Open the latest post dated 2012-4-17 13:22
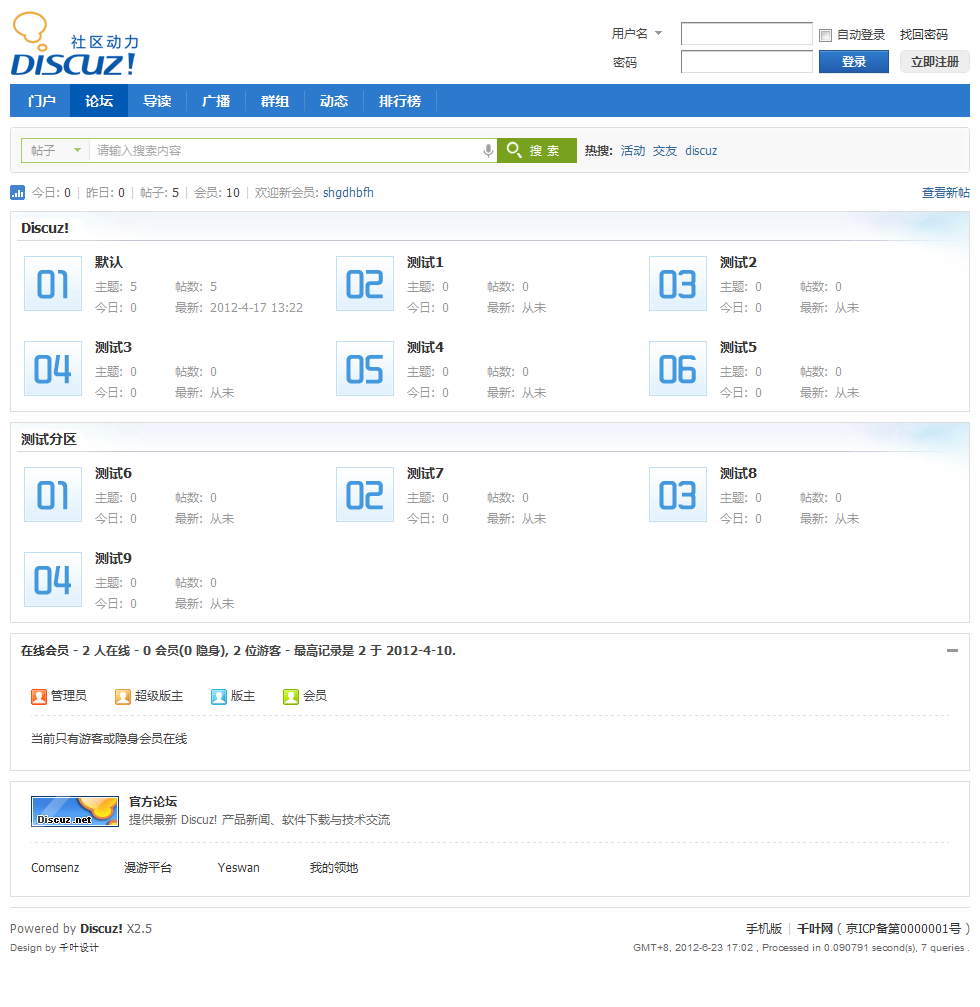Screen dimensions: 980x1007 pos(256,308)
